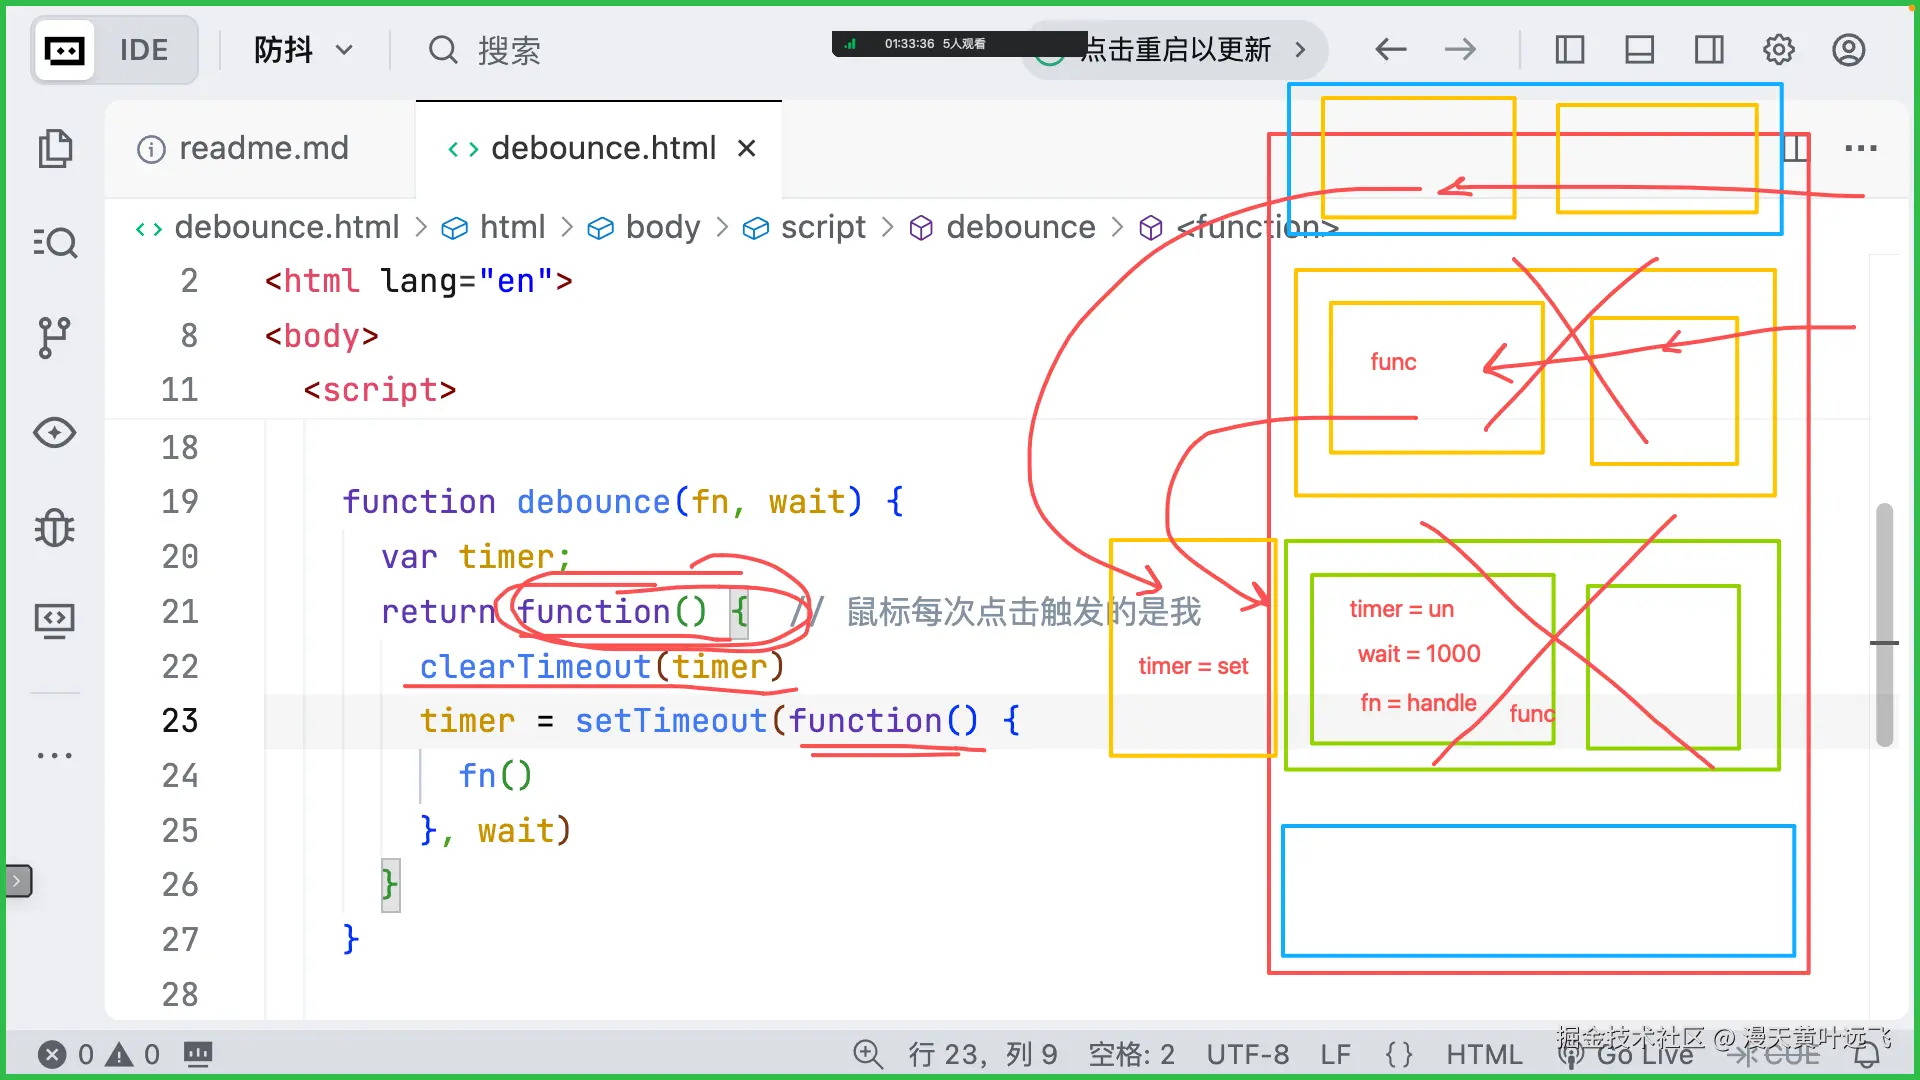Open the Source Control branch icon

pos(55,338)
